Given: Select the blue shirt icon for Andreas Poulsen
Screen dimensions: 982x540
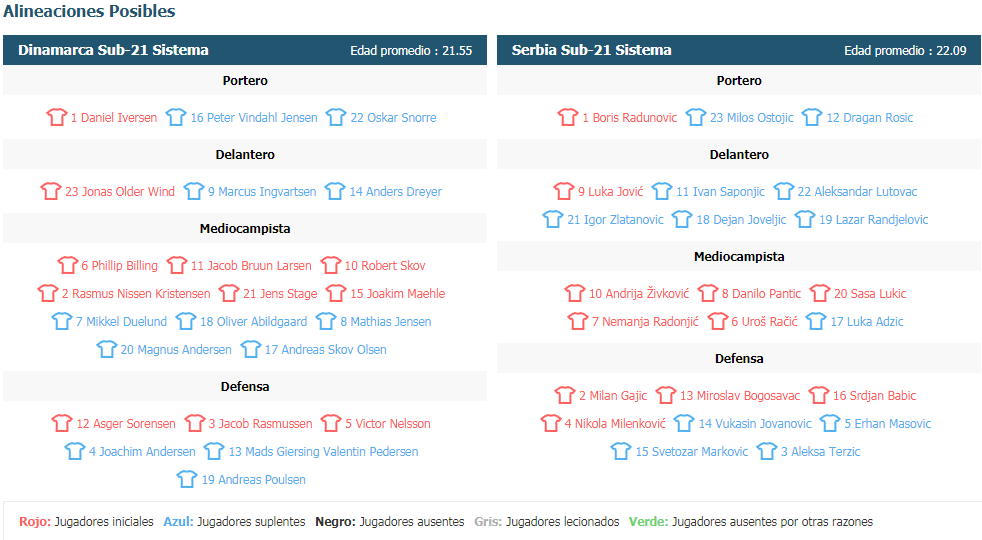Looking at the screenshot, I should (187, 479).
